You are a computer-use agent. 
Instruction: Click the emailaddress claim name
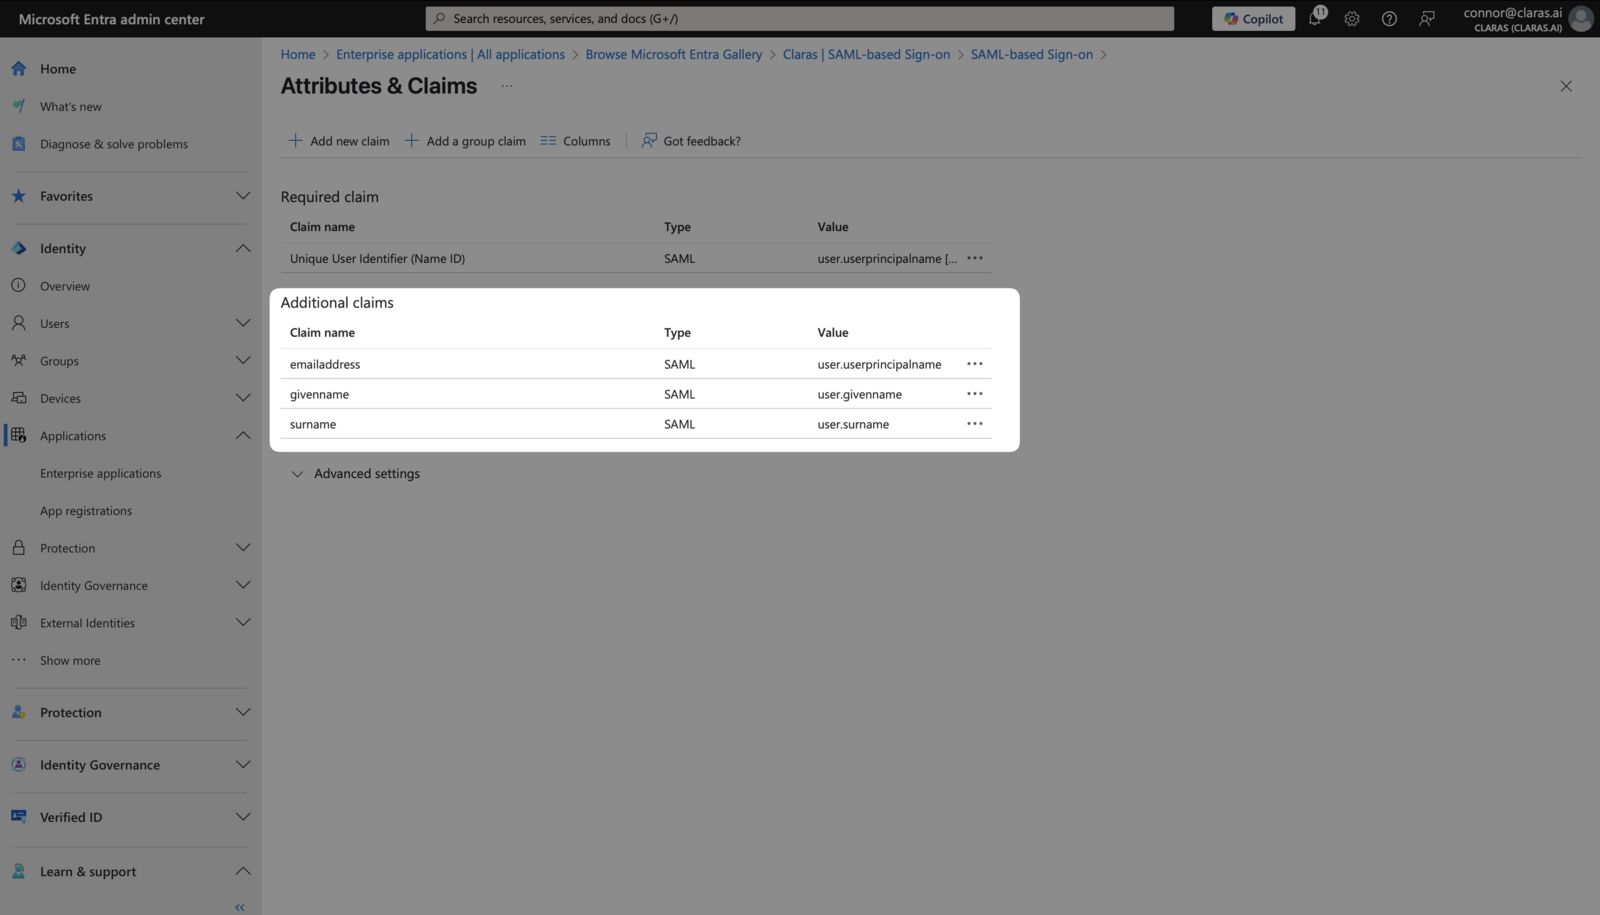pyautogui.click(x=325, y=364)
